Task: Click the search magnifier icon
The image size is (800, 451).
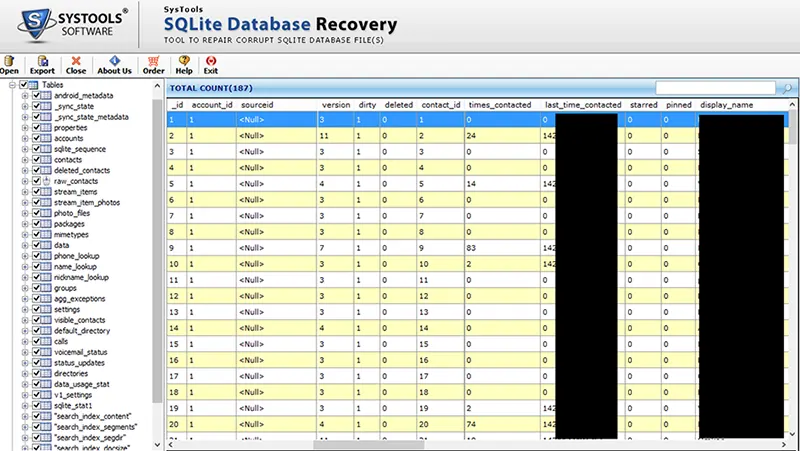Action: pyautogui.click(x=787, y=88)
